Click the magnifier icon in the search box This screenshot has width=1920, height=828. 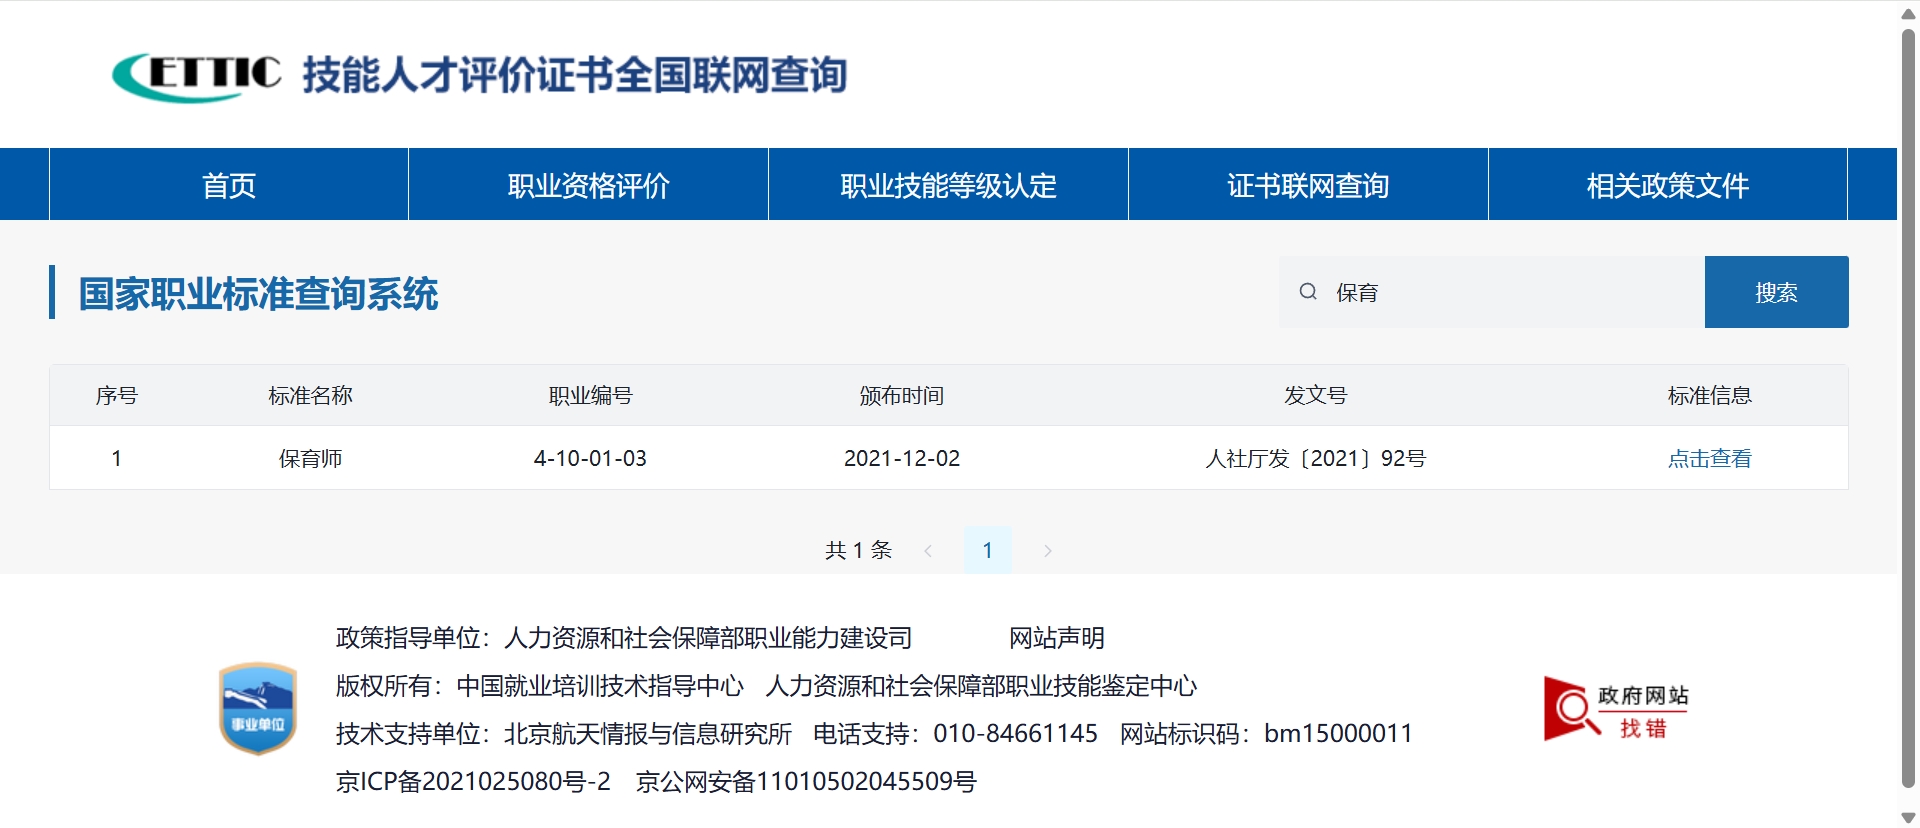1308,292
